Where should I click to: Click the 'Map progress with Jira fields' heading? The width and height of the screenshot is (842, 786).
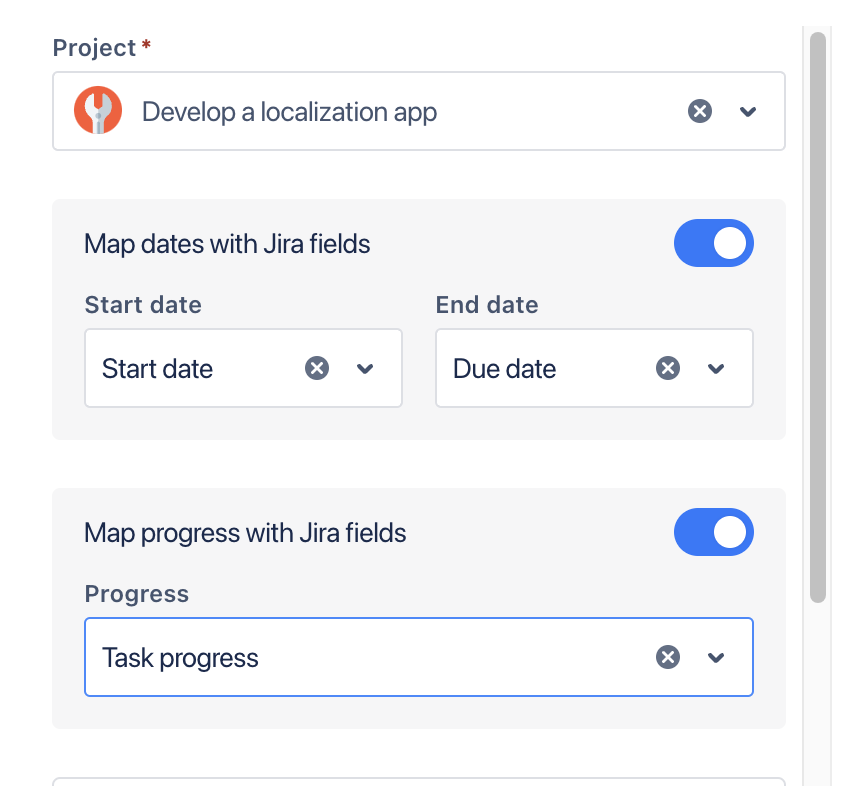(x=245, y=532)
